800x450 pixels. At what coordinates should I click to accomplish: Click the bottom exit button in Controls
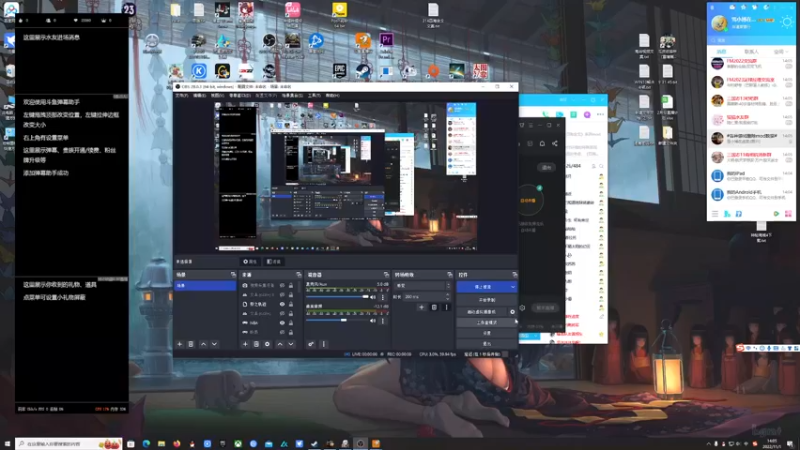pyautogui.click(x=487, y=344)
